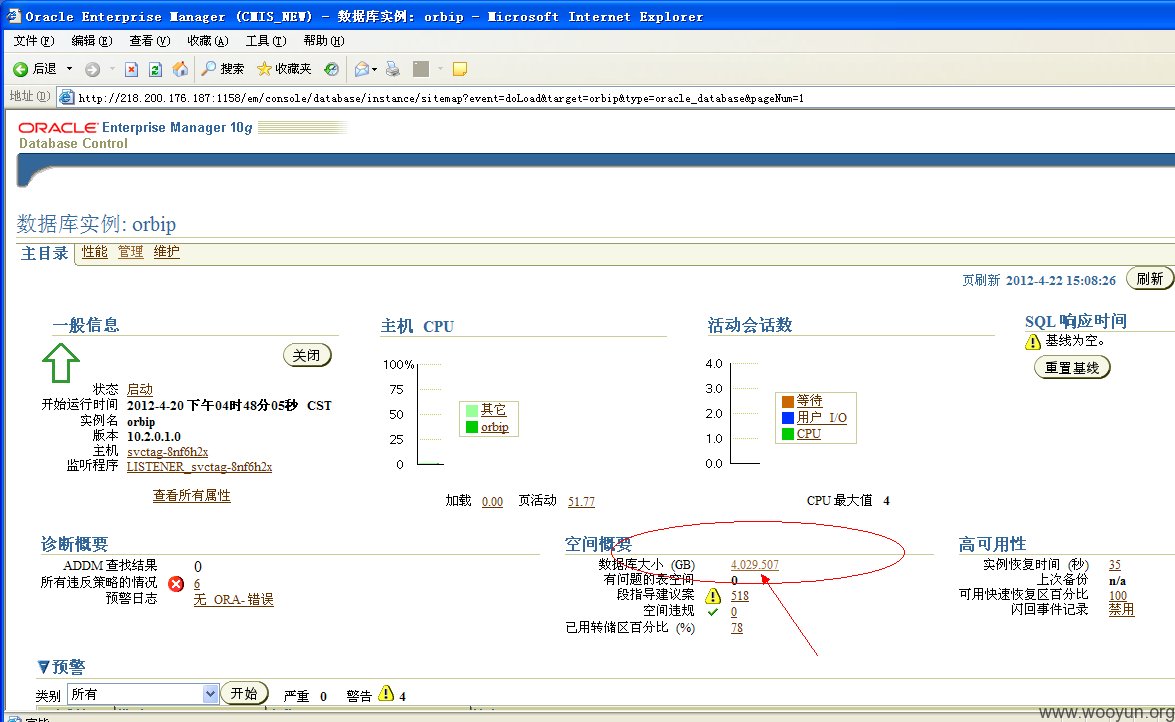Image resolution: width=1175 pixels, height=722 pixels.
Task: Click the History toolbar icon
Action: [x=331, y=69]
